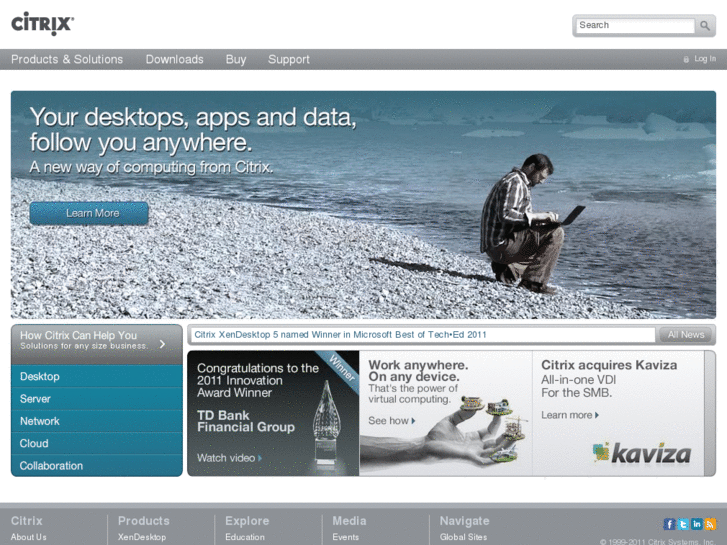Screen dimensions: 727x545
Task: Click the hero banner headline text
Action: pyautogui.click(x=193, y=129)
